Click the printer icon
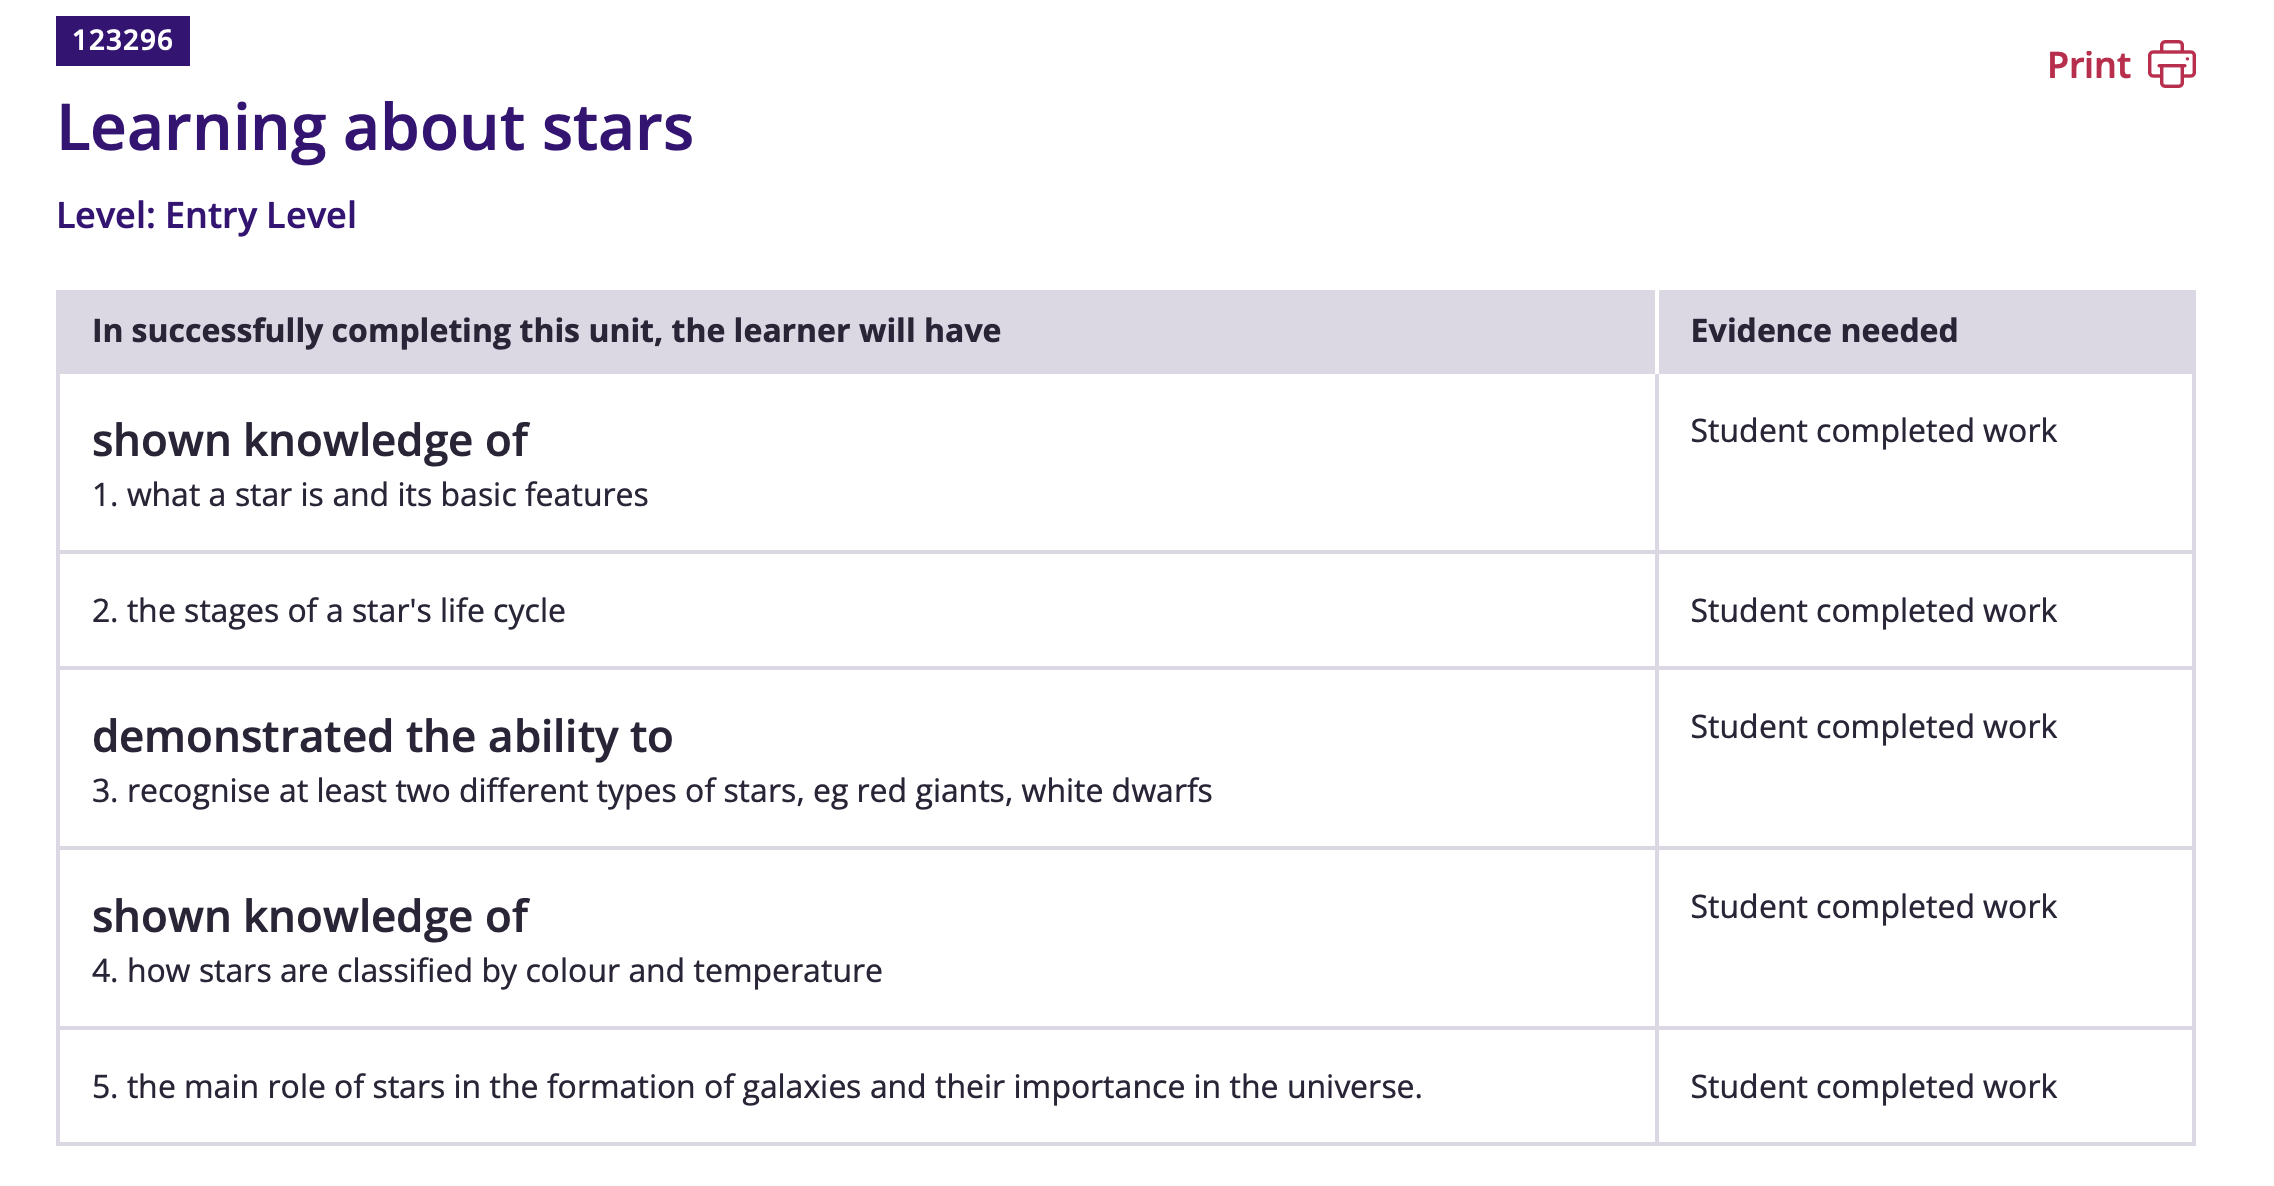 [x=2171, y=65]
